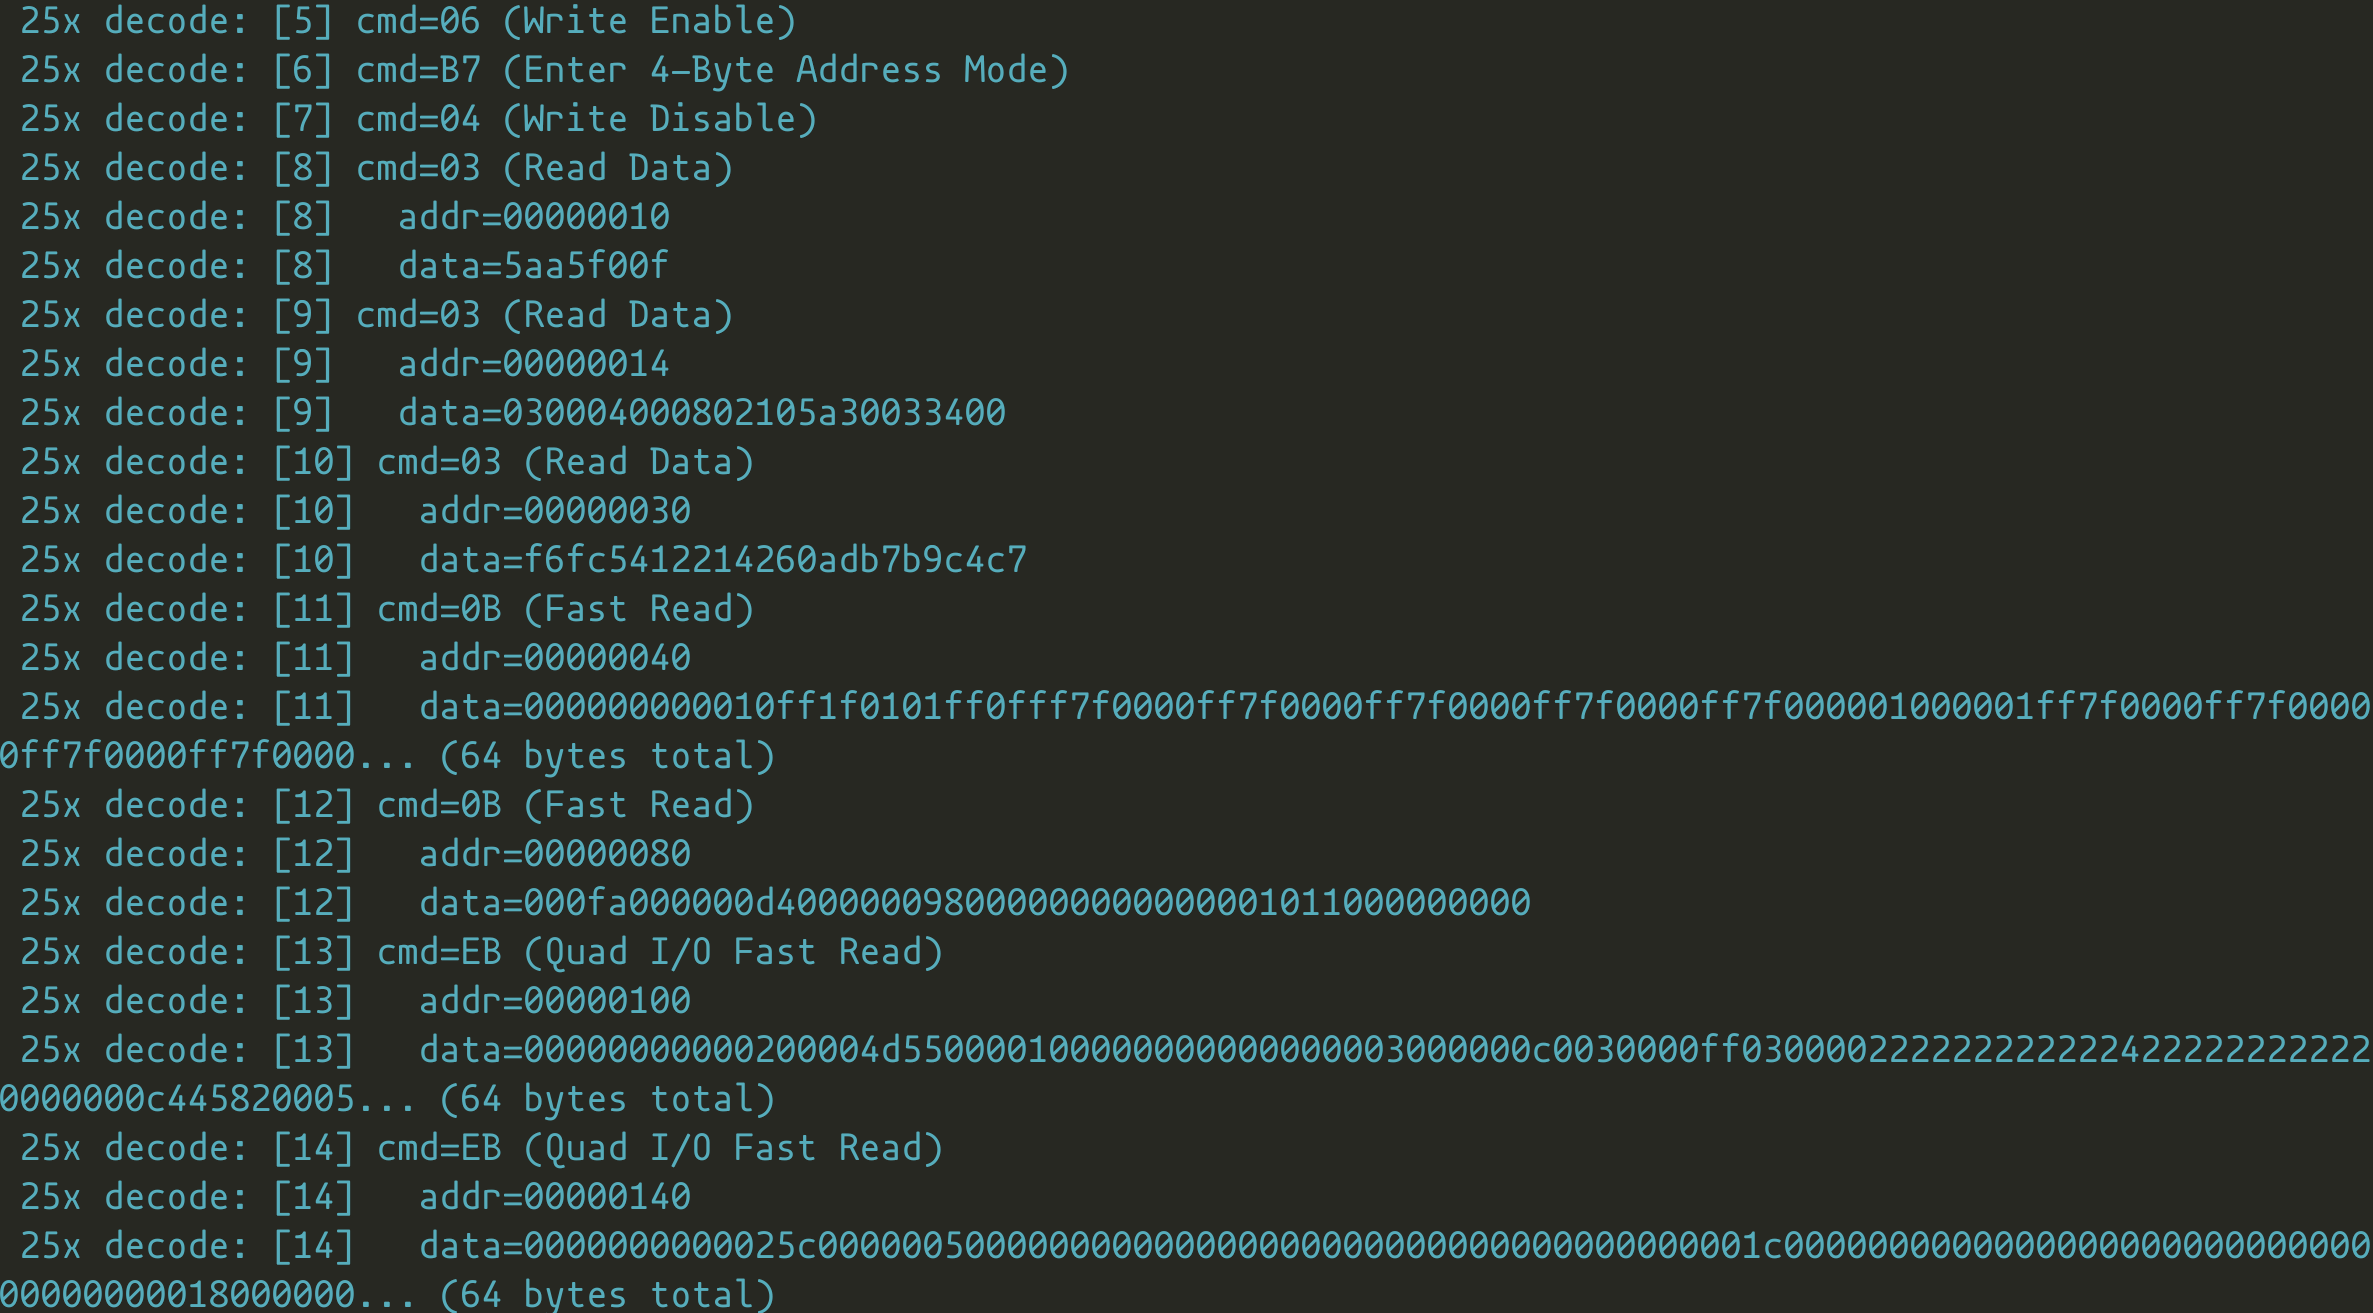This screenshot has width=2373, height=1313.
Task: Click the [11] cmd=0B Fast Read line
Action: 387,609
